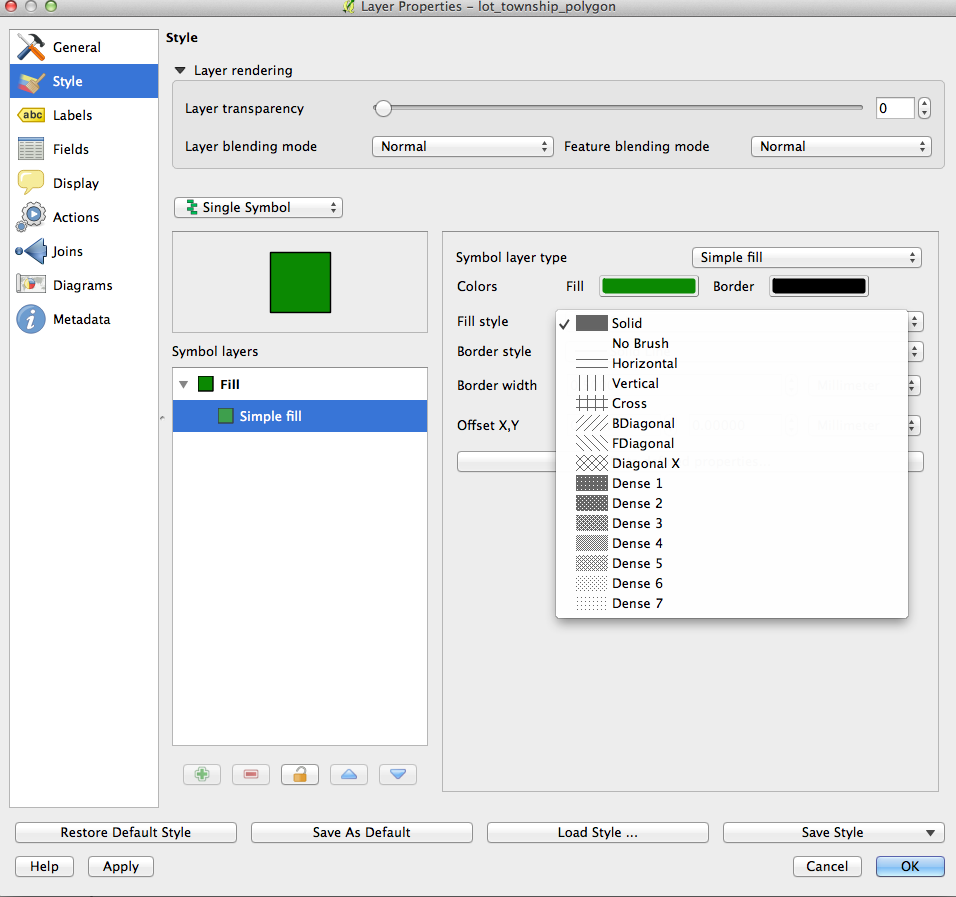Click the remove symbol layer minus icon
Viewport: 956px width, 897px height.
click(251, 774)
